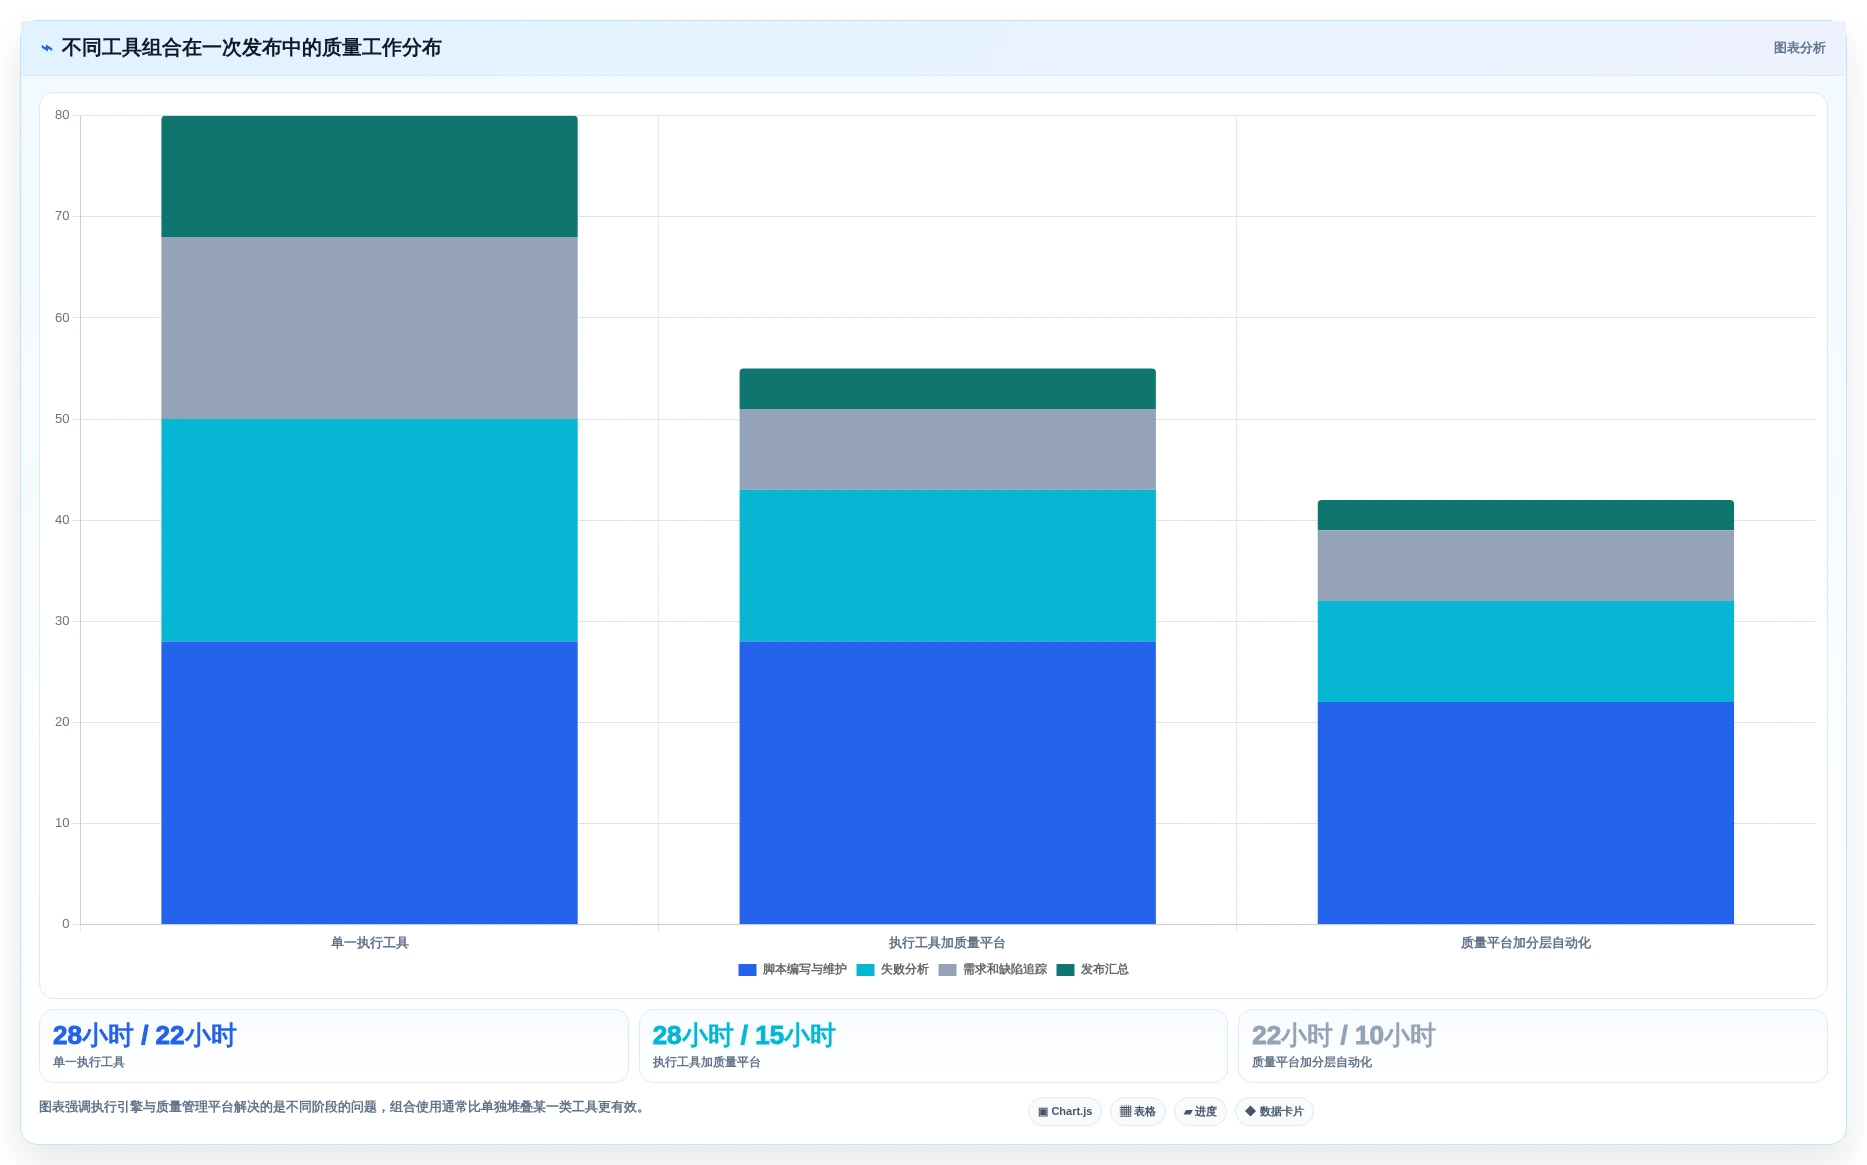The height and width of the screenshot is (1165, 1867).
Task: Toggle the 发布汇总 legend label
Action: click(1104, 970)
